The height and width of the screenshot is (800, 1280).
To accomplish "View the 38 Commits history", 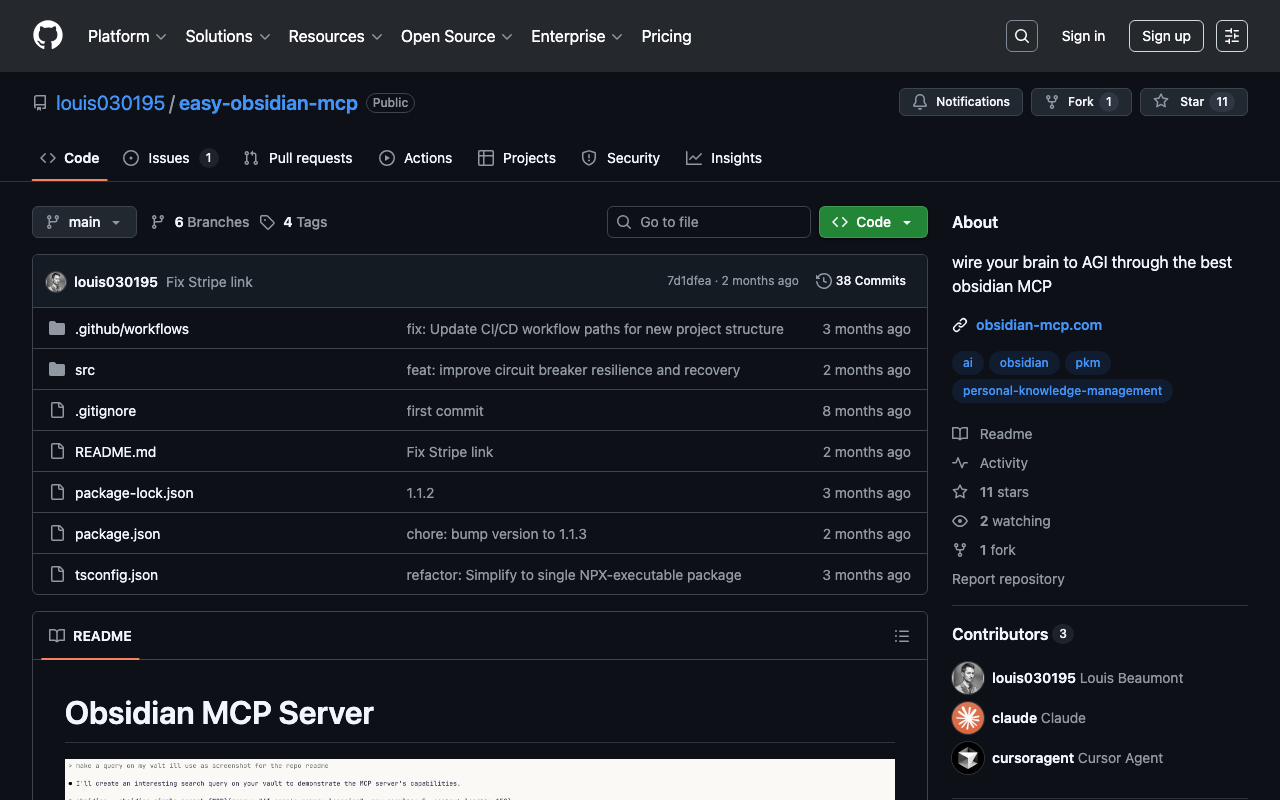I will pos(861,281).
